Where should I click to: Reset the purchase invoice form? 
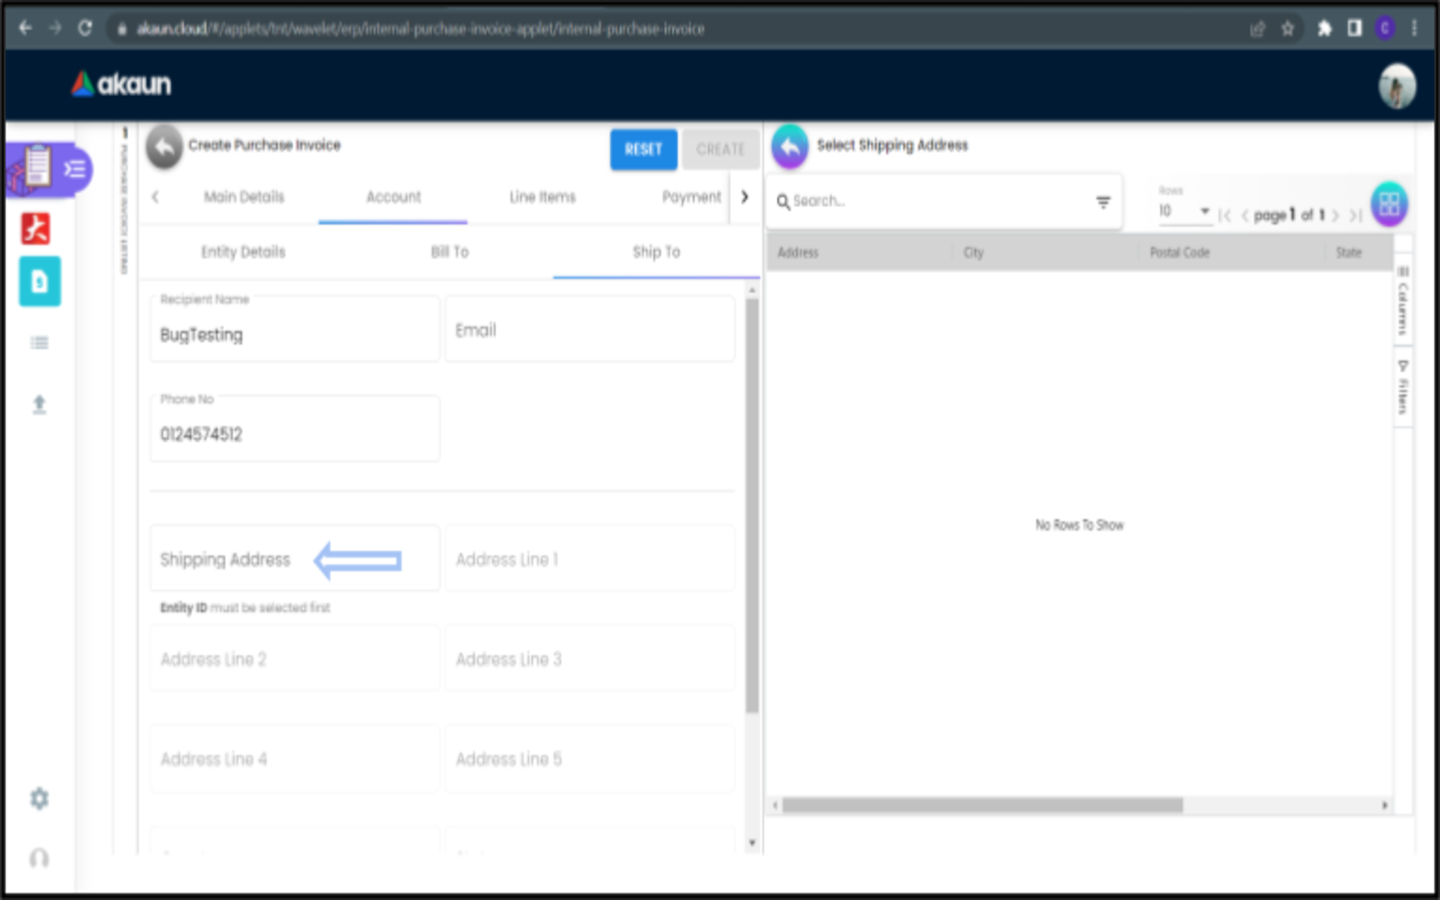tap(644, 149)
